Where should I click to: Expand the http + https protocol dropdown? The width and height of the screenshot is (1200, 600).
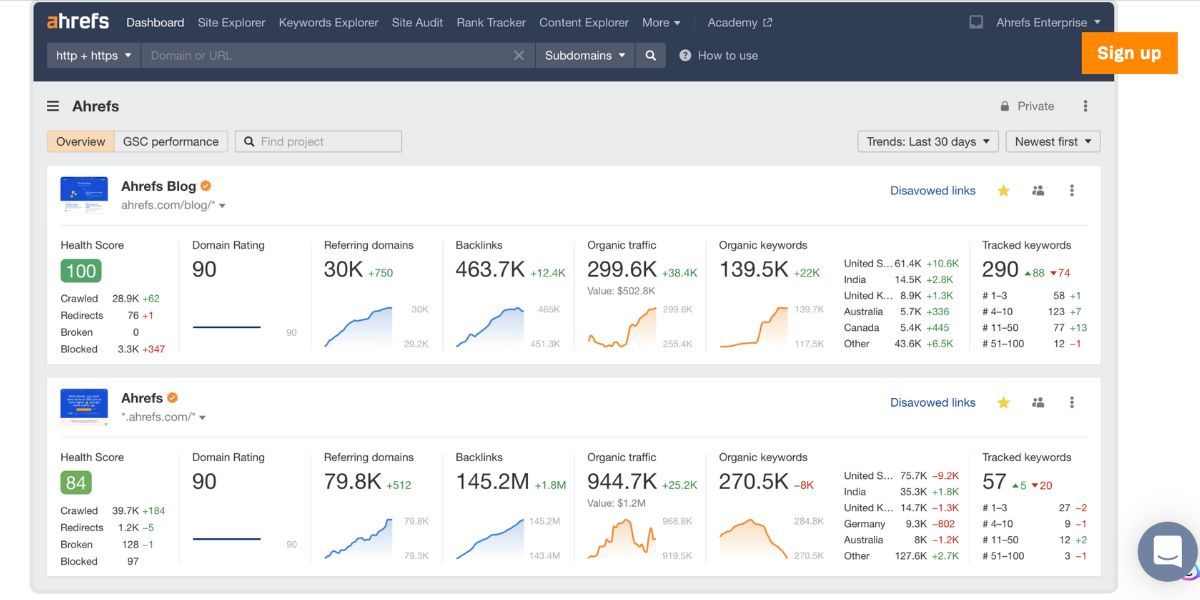[x=94, y=56]
